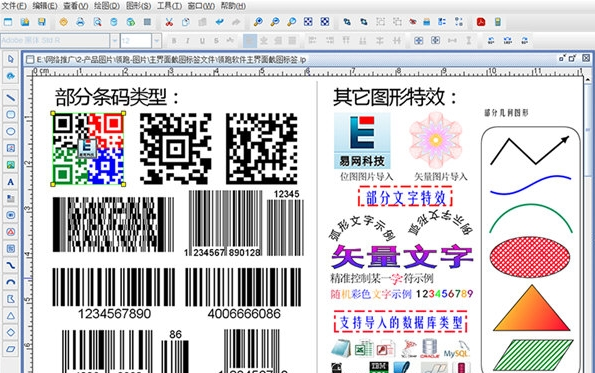595x373 pixels.
Task: Click the printer icon in toolbar
Action: point(80,22)
